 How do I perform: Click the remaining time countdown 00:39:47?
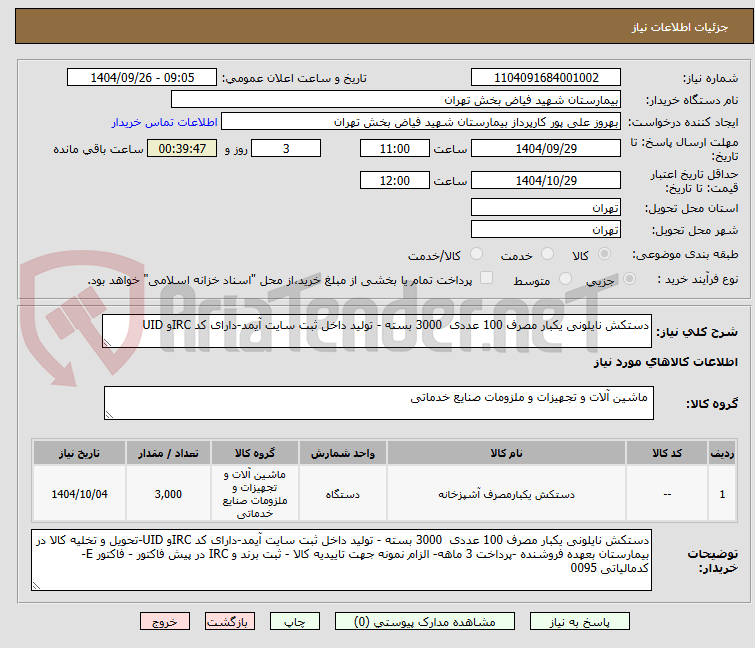(x=182, y=148)
